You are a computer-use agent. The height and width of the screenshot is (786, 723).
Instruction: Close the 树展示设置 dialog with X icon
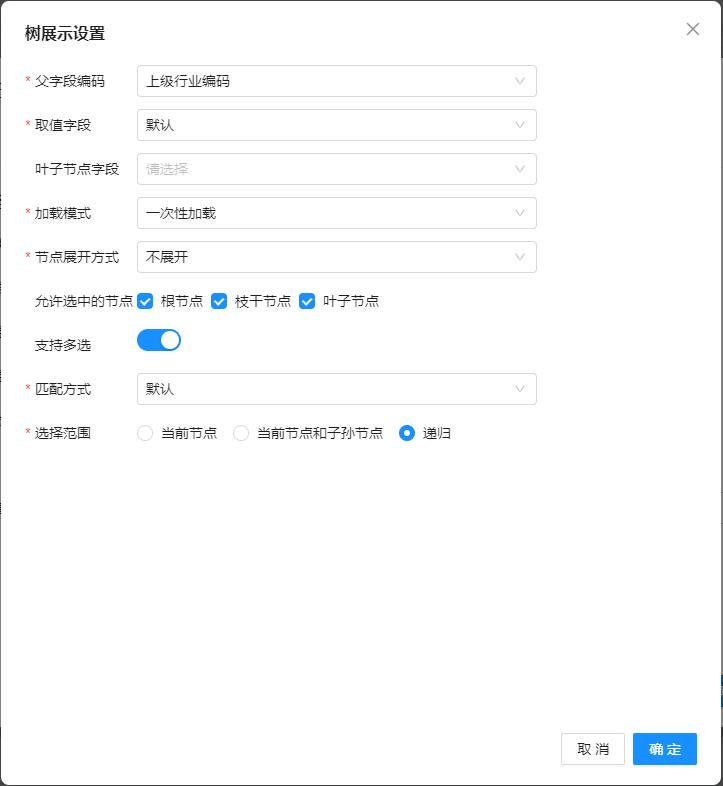[x=693, y=29]
